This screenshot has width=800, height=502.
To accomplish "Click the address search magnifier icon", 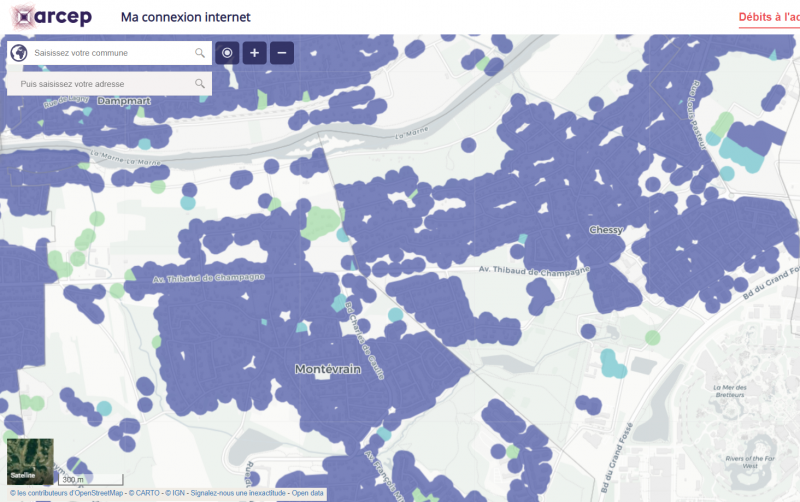I will [x=199, y=84].
